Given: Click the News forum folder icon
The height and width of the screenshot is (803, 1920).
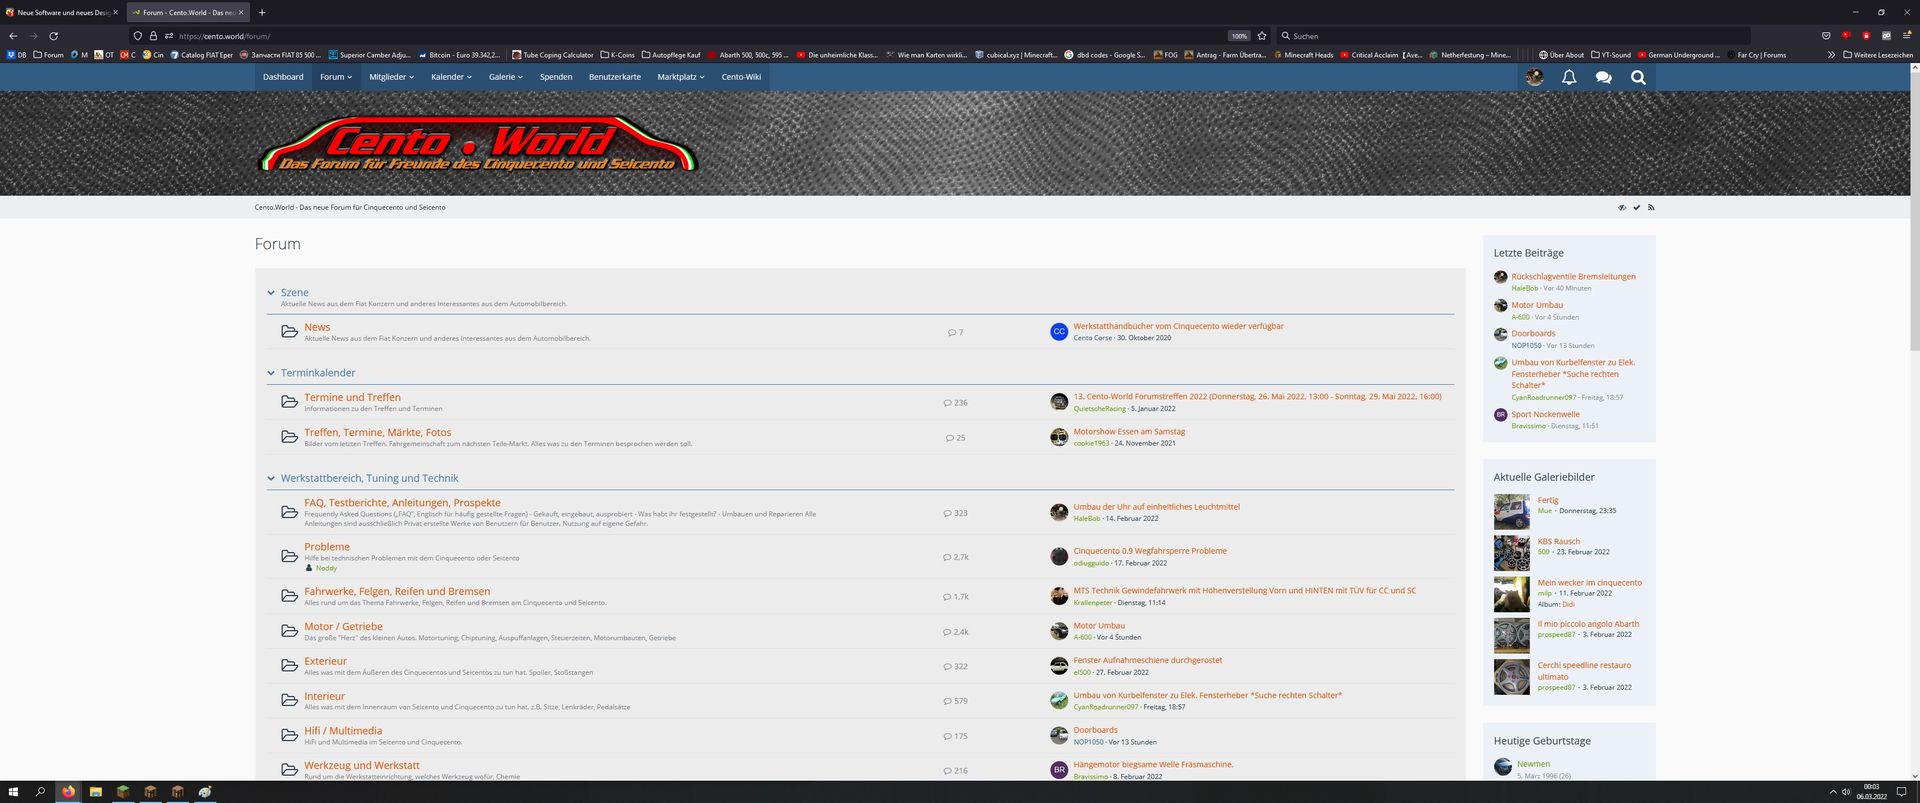Looking at the screenshot, I should [x=289, y=332].
